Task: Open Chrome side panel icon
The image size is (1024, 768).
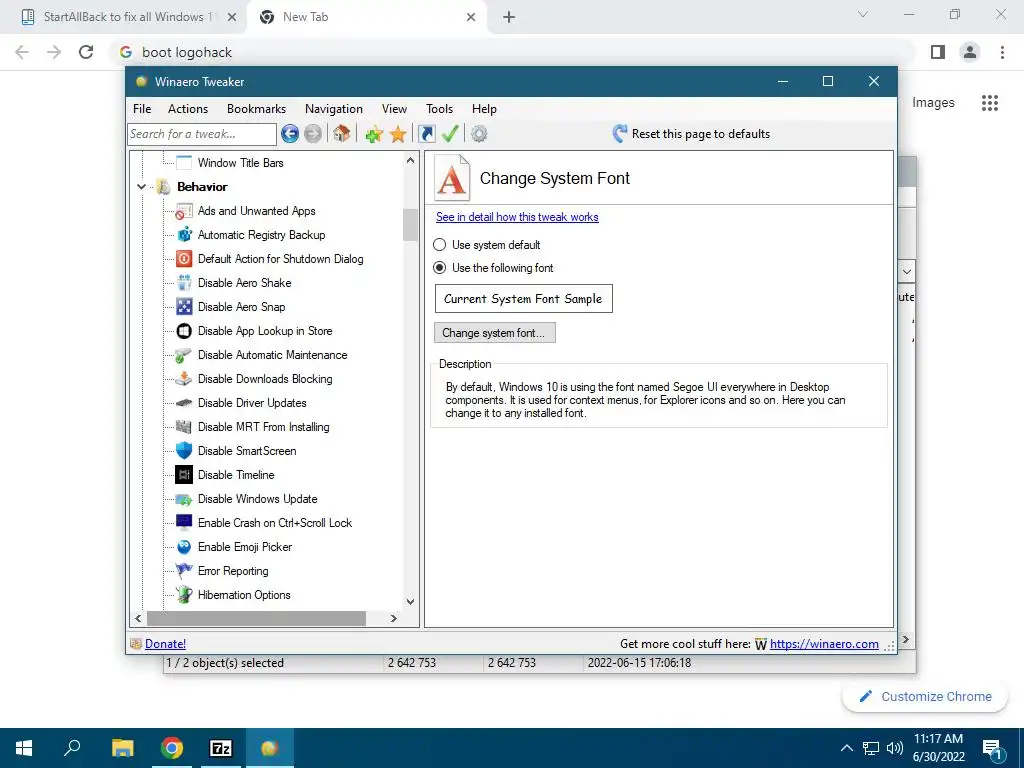Action: point(938,52)
